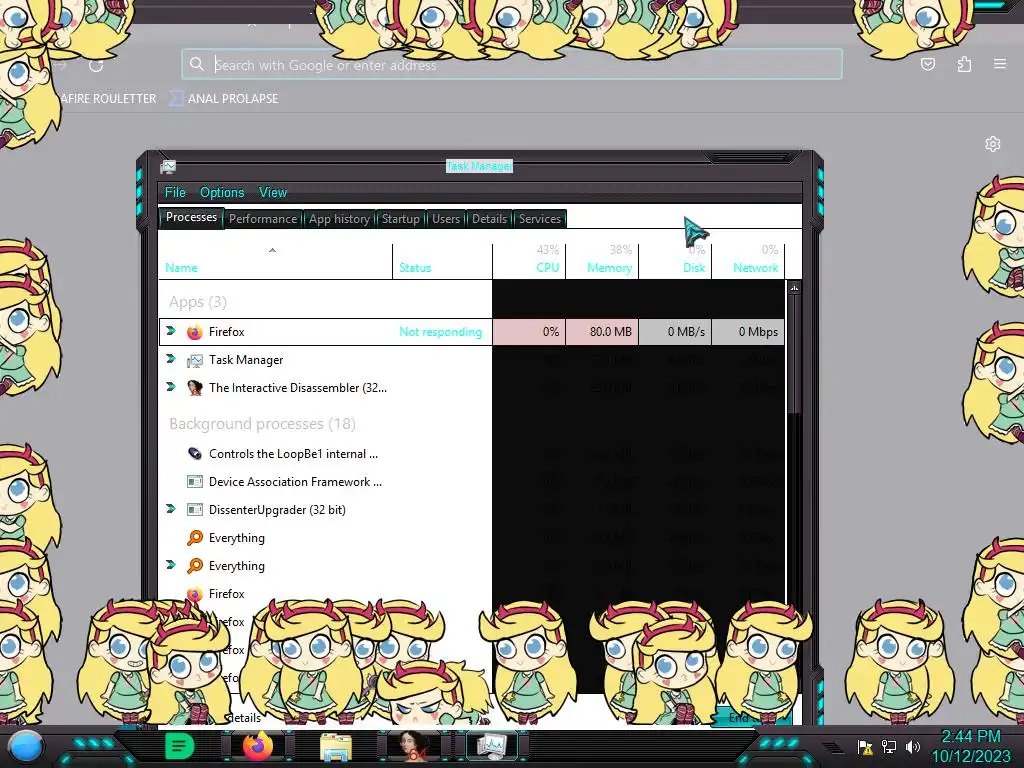Click the Interactive Disassembler row icon

195,388
